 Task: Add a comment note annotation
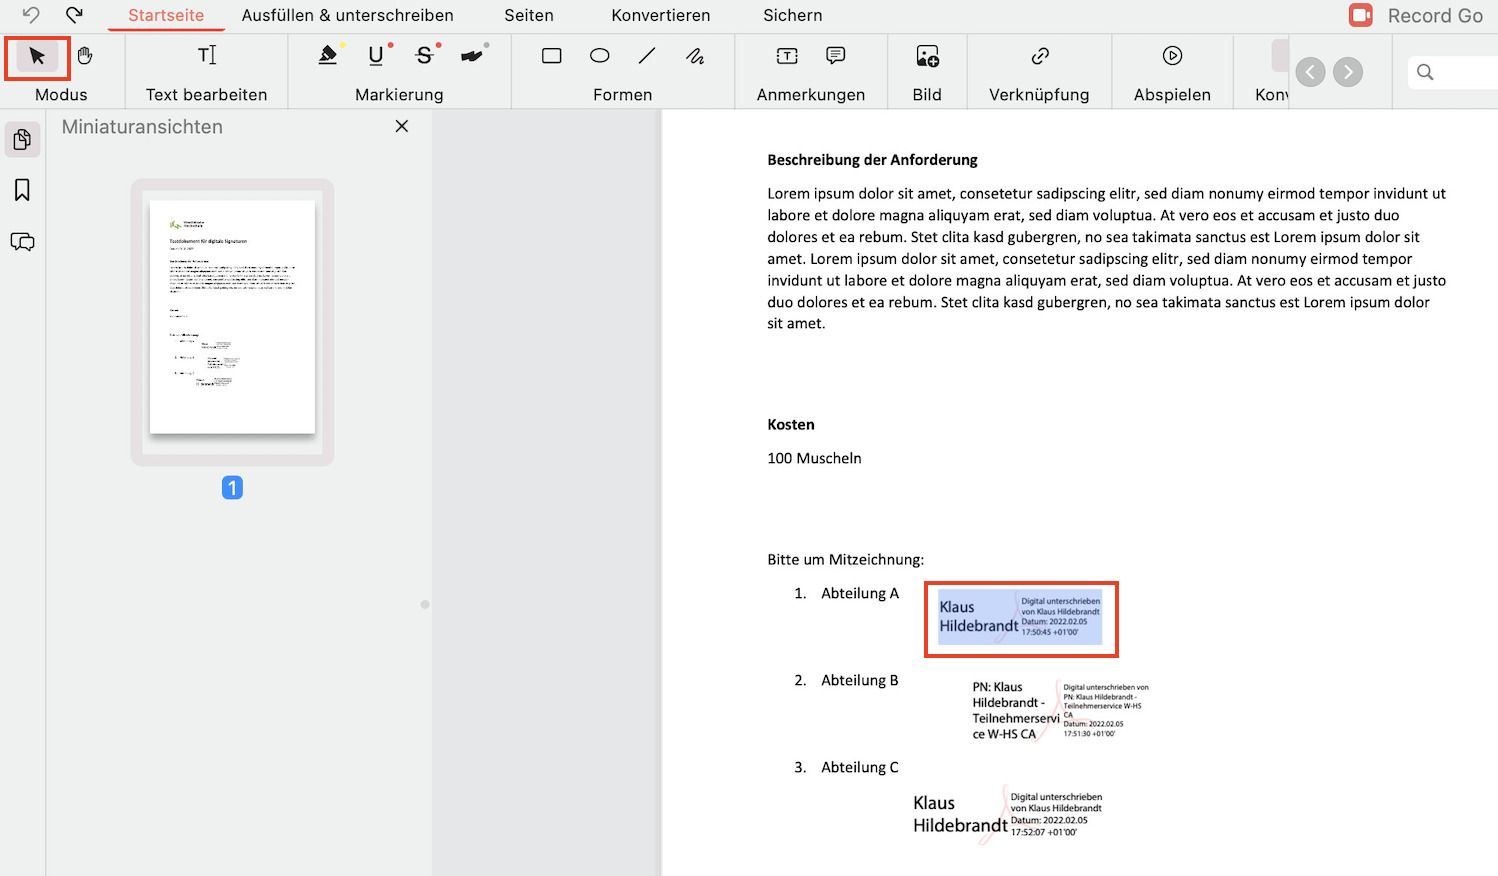click(836, 56)
